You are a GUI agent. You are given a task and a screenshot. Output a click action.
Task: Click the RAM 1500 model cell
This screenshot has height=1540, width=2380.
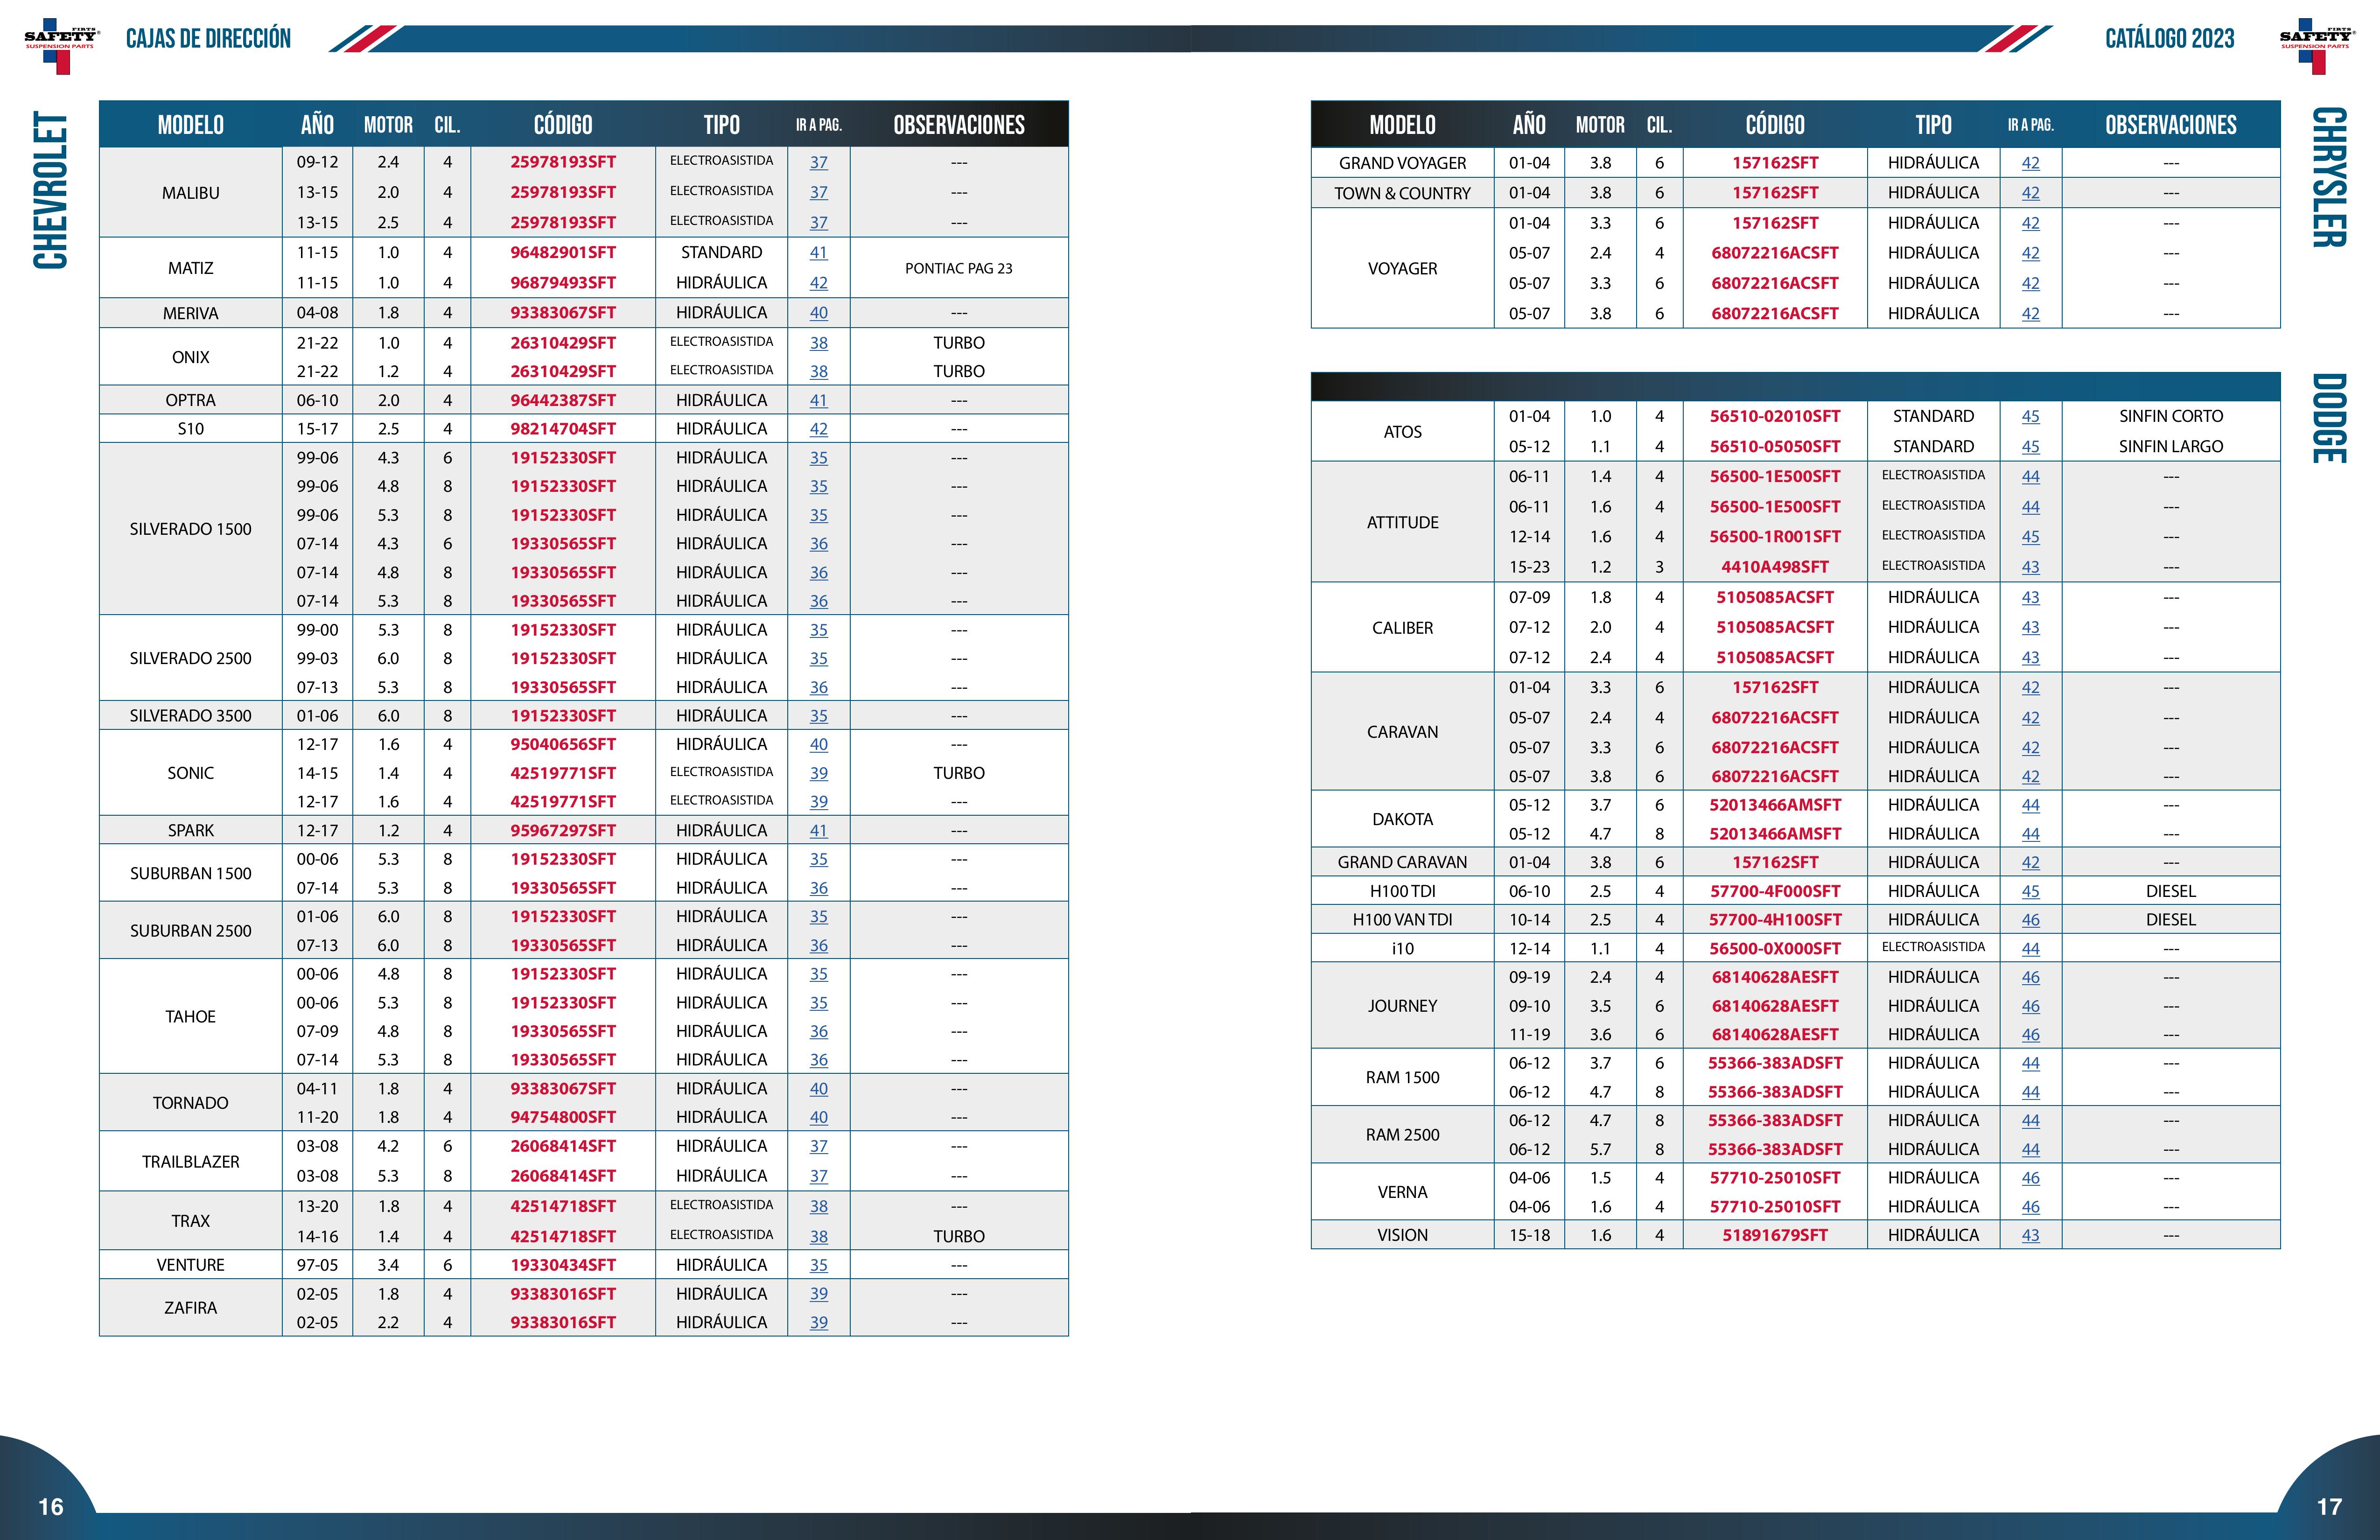(1403, 1077)
